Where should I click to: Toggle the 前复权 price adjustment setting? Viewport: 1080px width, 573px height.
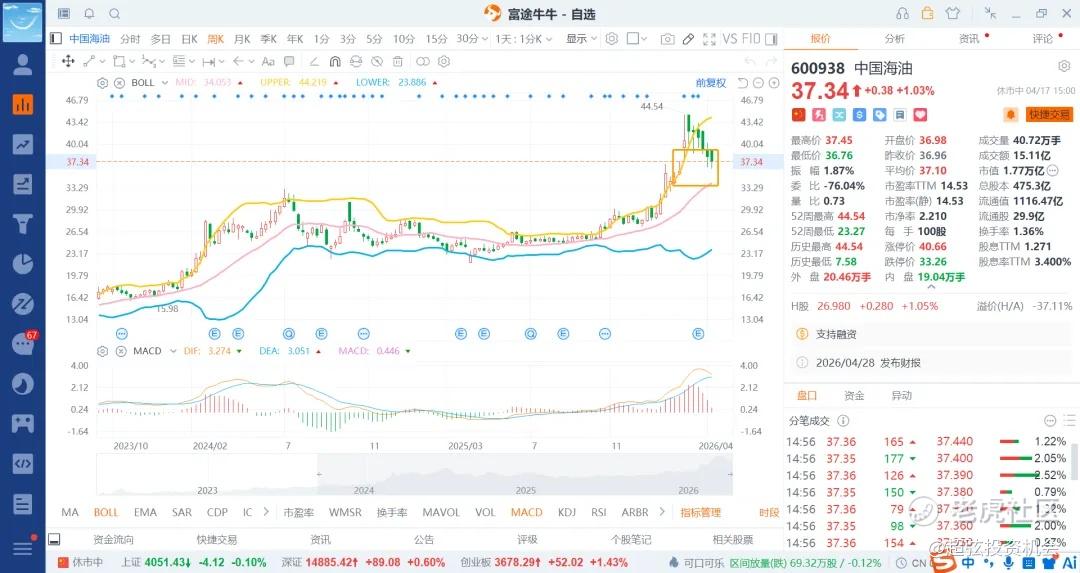710,83
